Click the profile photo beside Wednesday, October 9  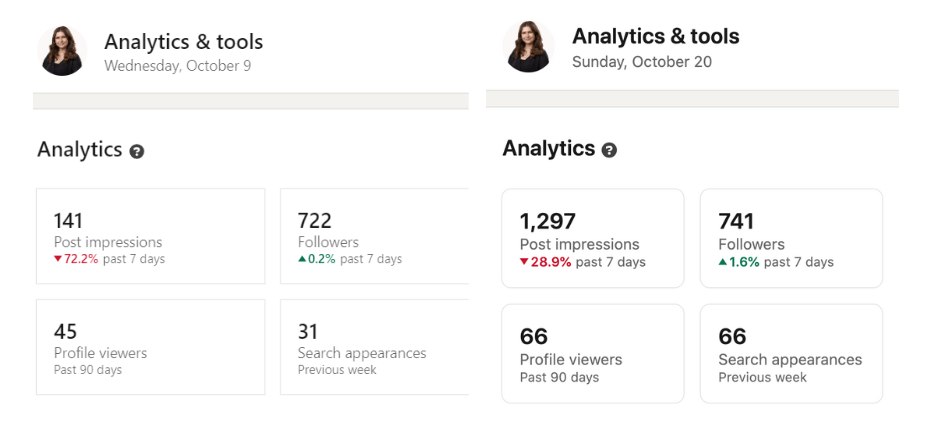[x=62, y=50]
